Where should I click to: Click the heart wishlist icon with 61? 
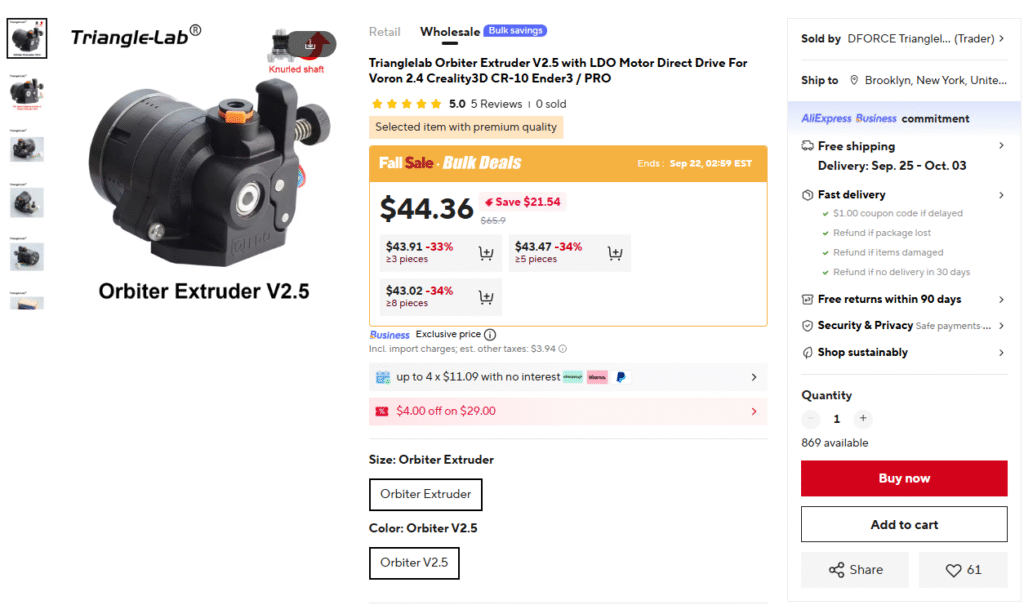tap(963, 570)
